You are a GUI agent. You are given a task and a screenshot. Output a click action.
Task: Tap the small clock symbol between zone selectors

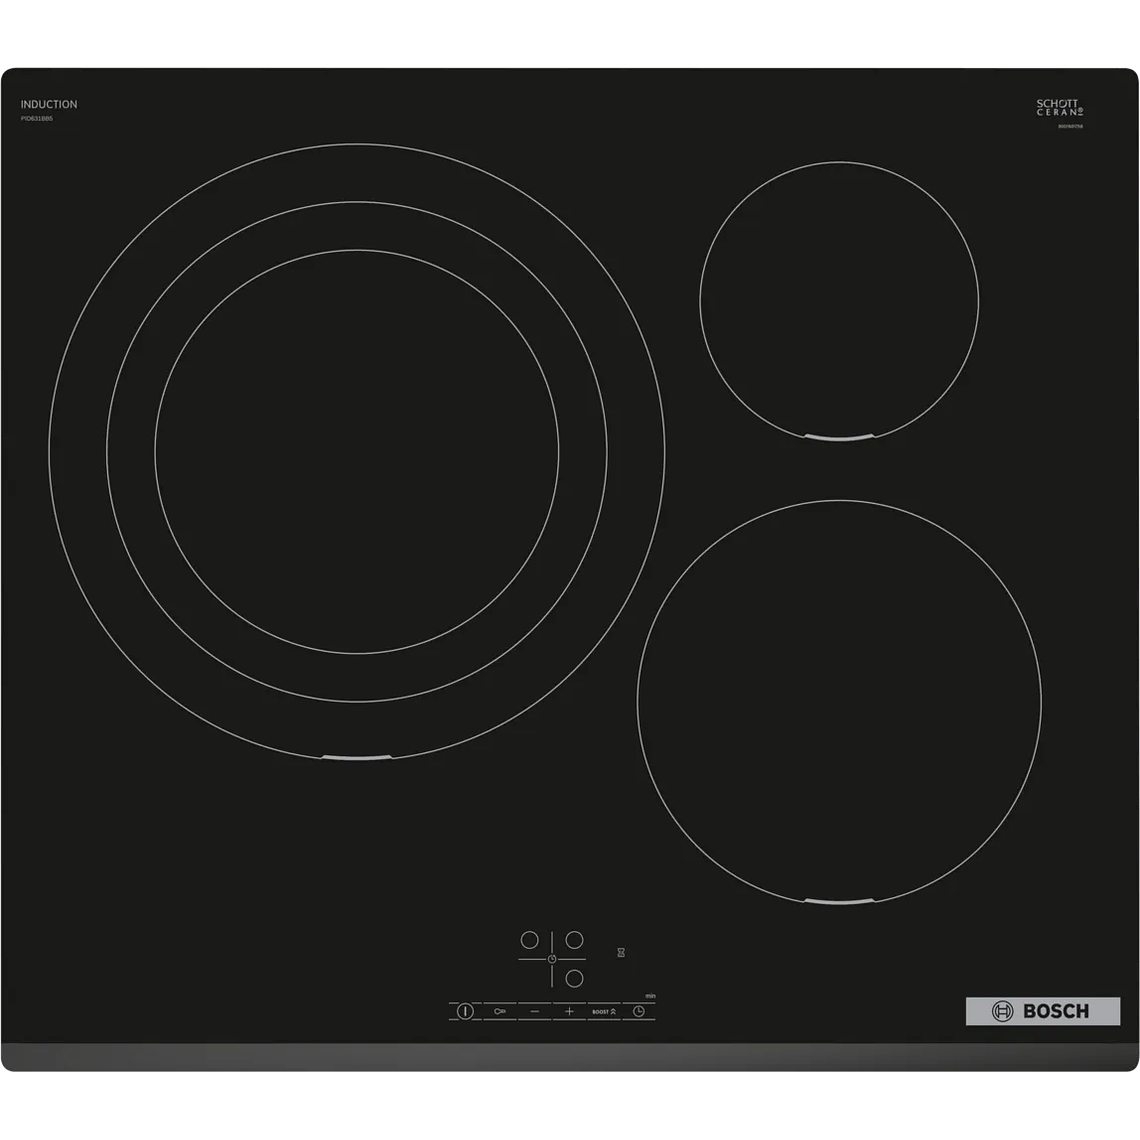click(x=551, y=959)
